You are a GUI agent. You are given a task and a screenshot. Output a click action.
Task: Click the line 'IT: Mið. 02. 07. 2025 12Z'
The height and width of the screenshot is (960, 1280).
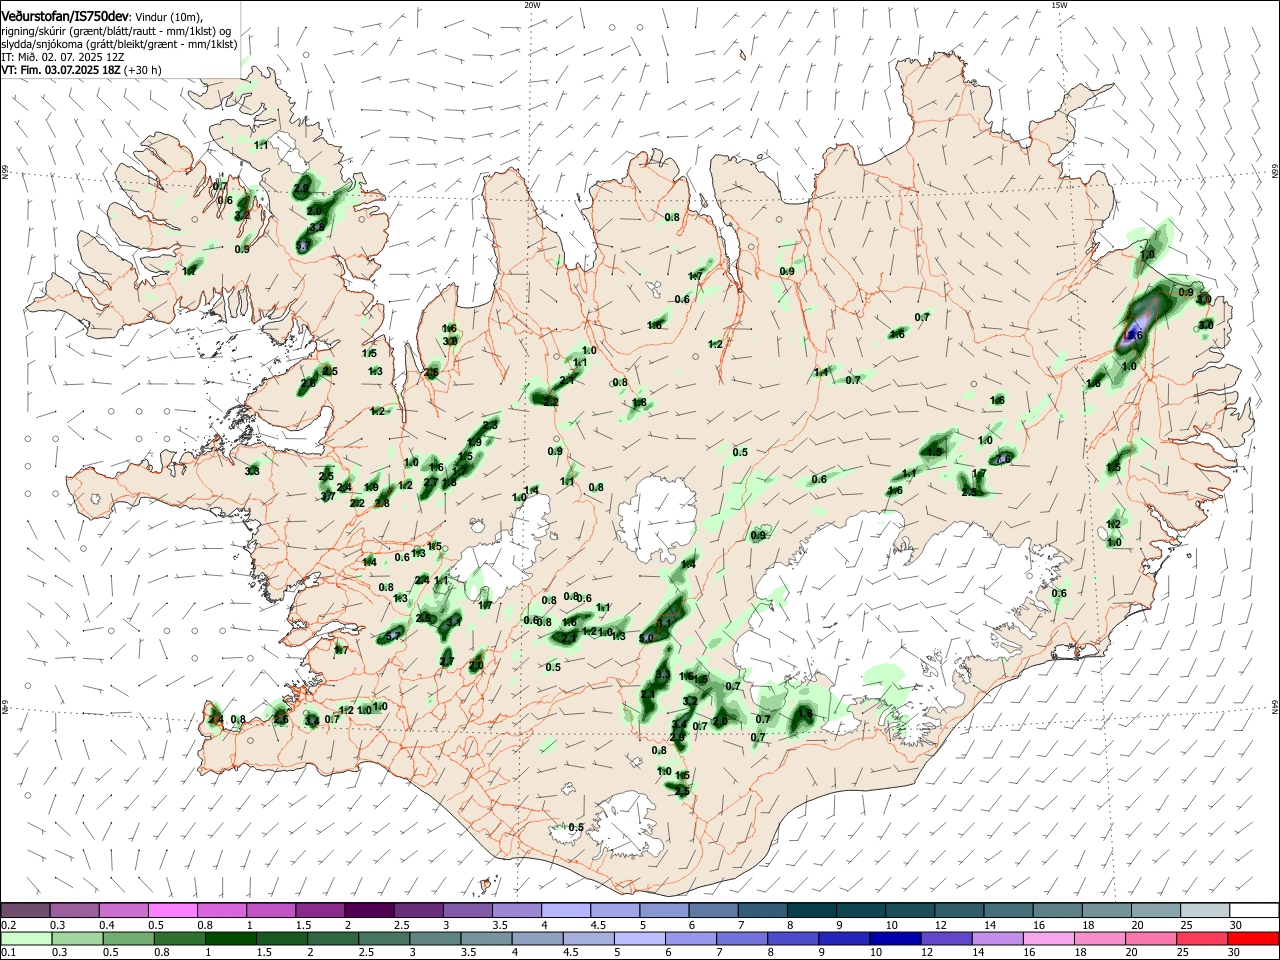(x=64, y=58)
